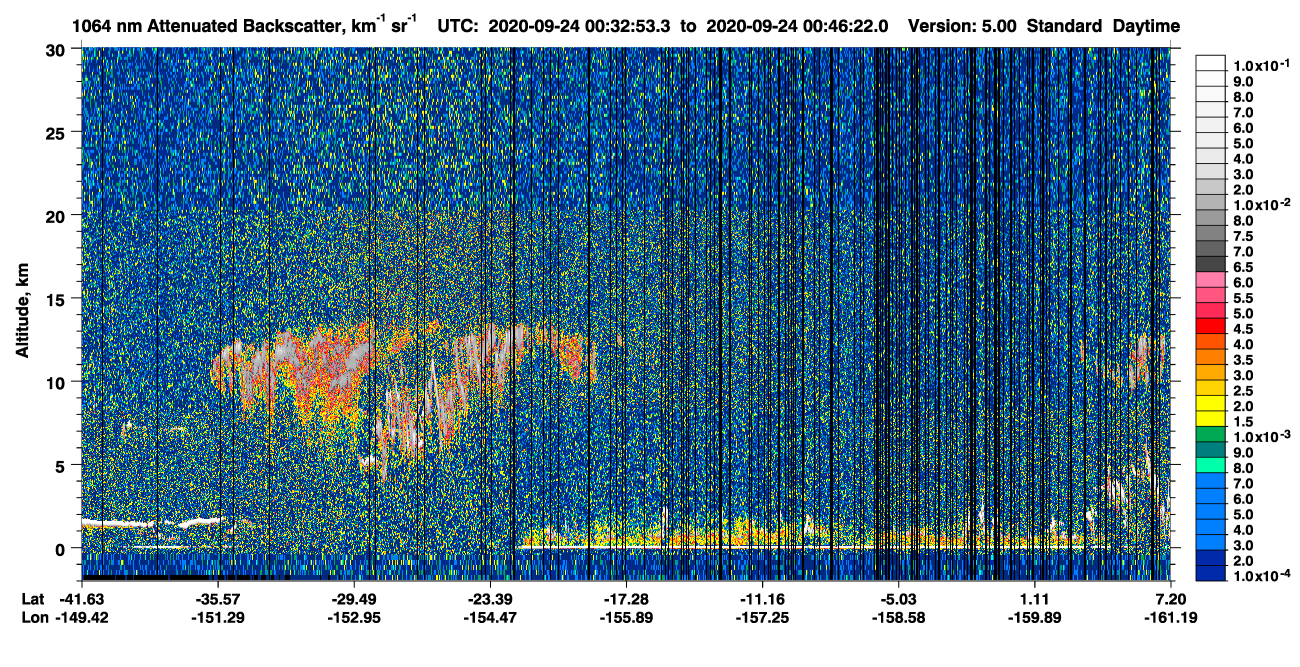Click the 'UTC:' label in the header
This screenshot has height=667, width=1300.
pyautogui.click(x=460, y=26)
